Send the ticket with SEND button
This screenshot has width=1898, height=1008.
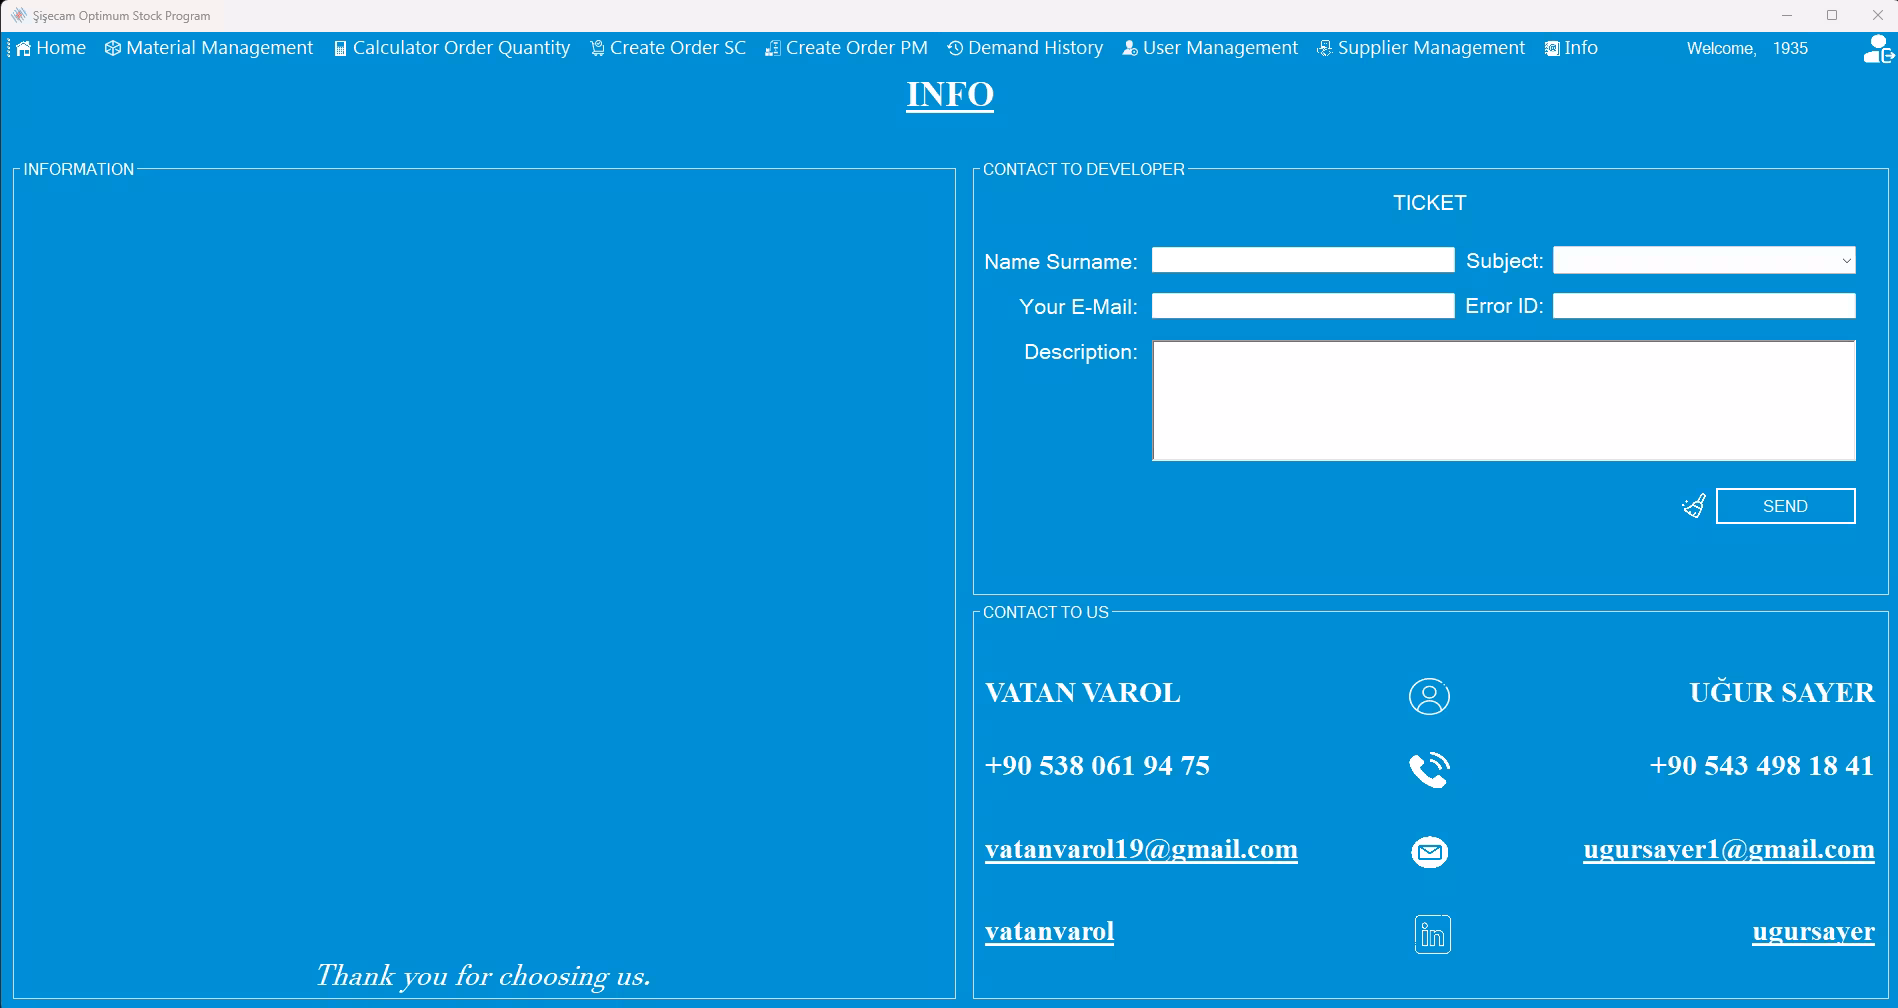[1785, 506]
